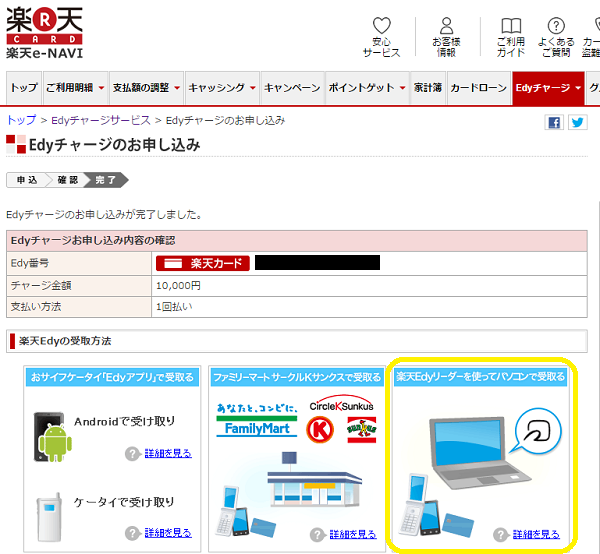Click おサイフケータイ Edyアプリで受取る header
Viewport: 600px width, 554px height.
pos(112,377)
